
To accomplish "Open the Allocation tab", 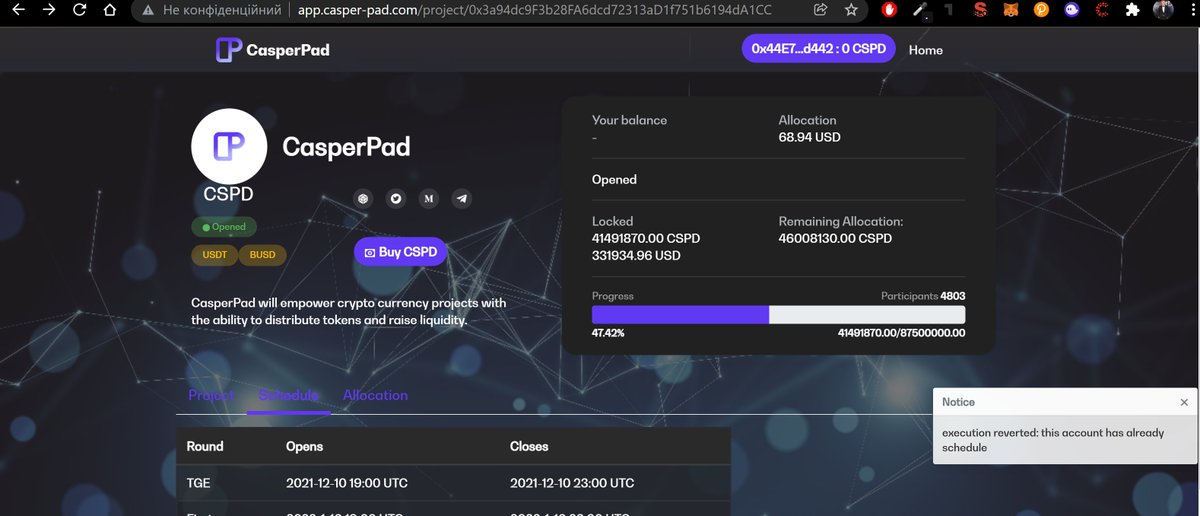I will pos(375,395).
